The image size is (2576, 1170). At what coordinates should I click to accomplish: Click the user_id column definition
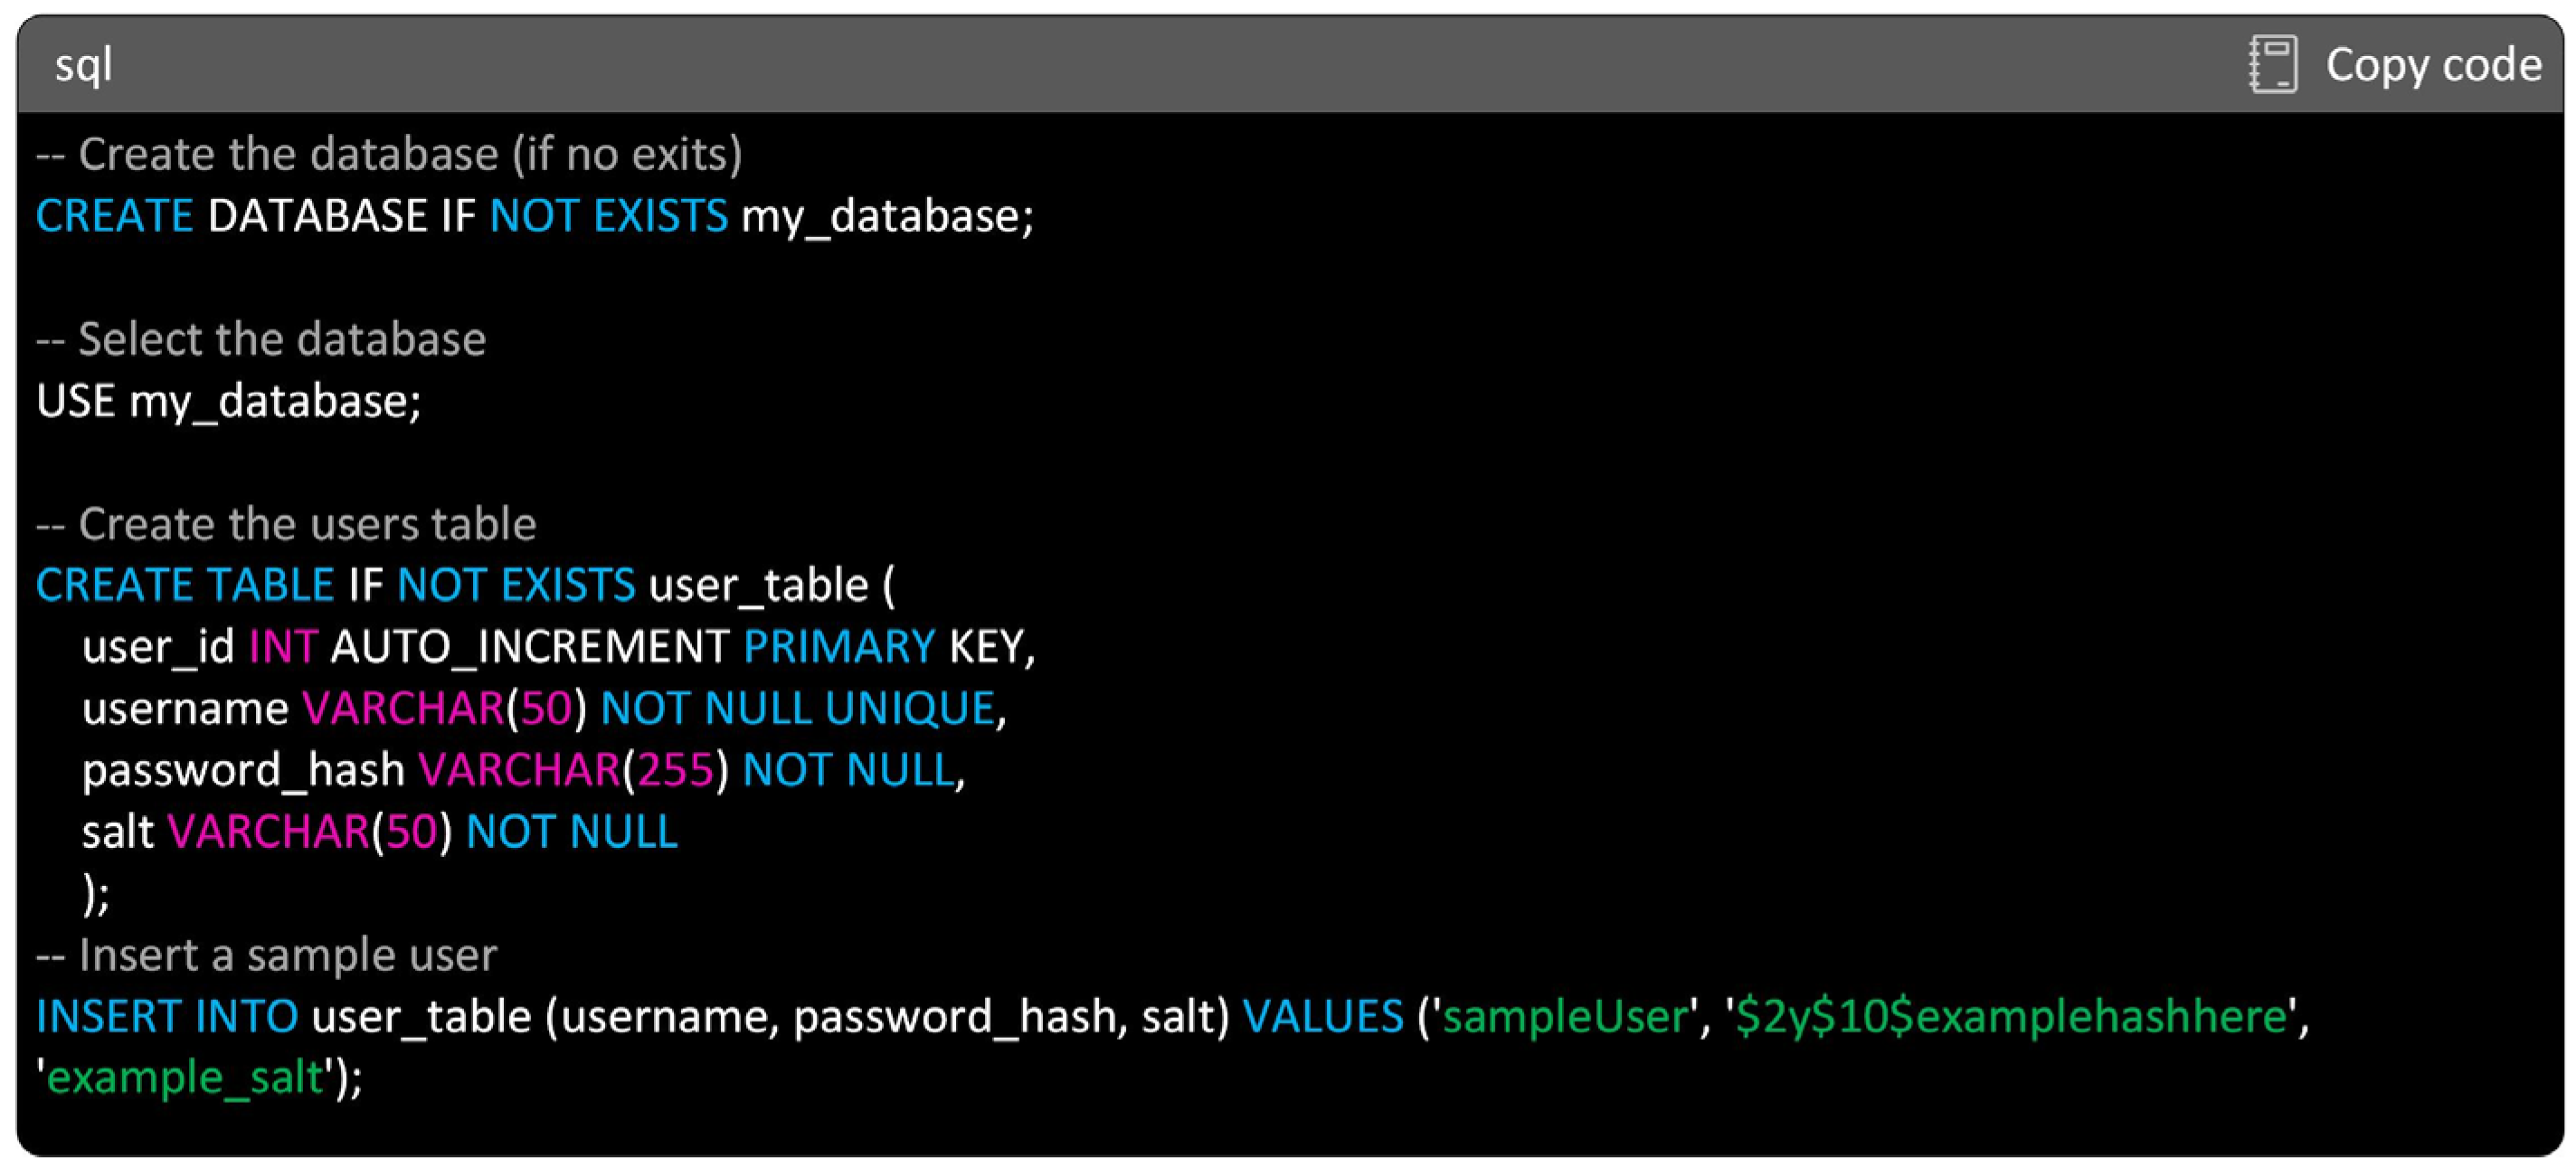158,648
